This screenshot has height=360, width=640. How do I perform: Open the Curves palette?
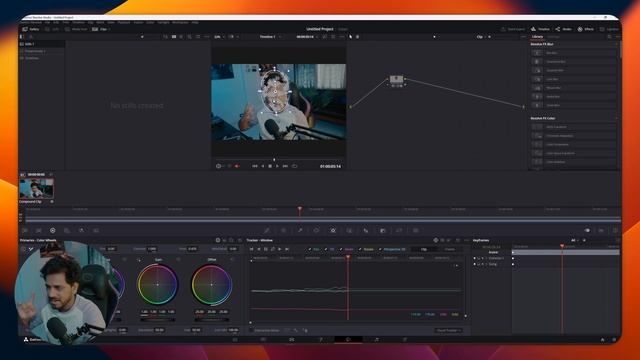(267, 231)
